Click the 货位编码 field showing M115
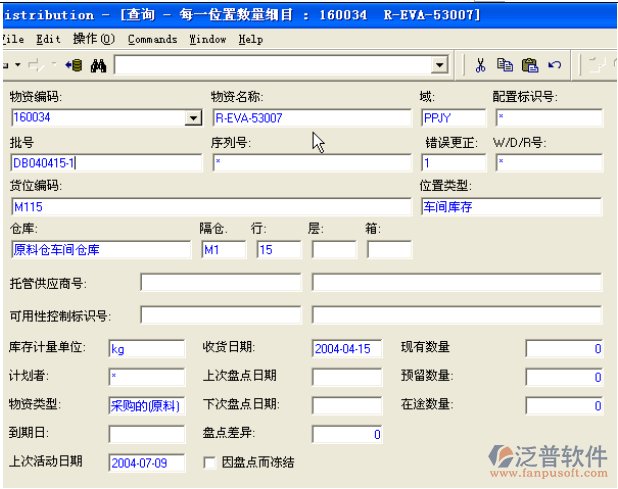The width and height of the screenshot is (618, 489). (x=208, y=207)
